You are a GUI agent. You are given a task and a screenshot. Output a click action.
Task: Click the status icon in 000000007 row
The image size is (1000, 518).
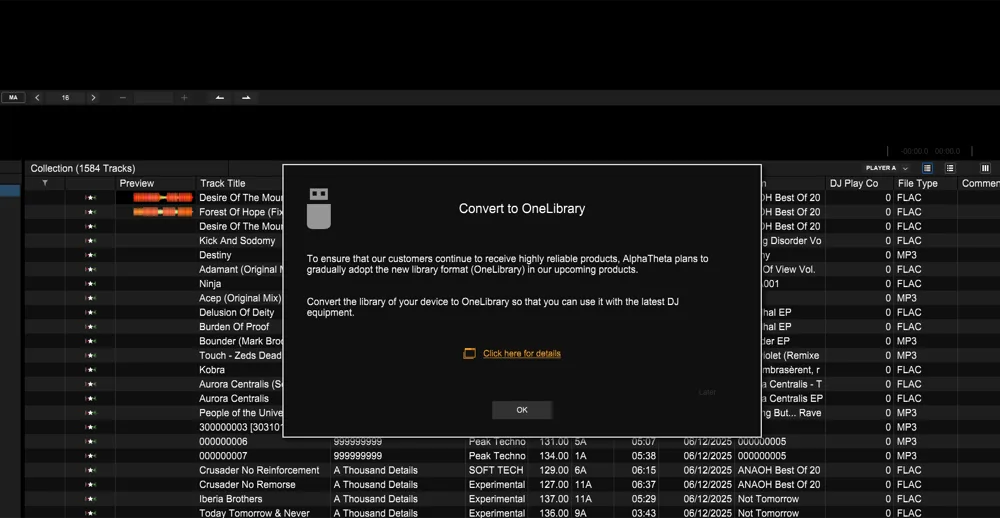tap(91, 456)
